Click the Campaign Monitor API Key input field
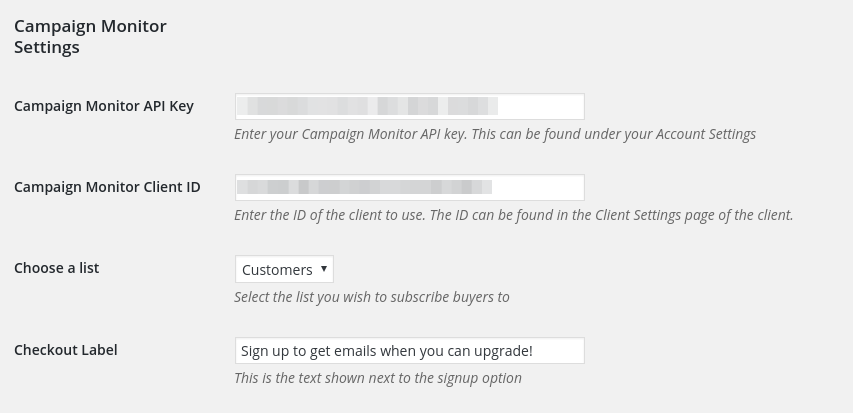The image size is (853, 413). click(x=409, y=106)
